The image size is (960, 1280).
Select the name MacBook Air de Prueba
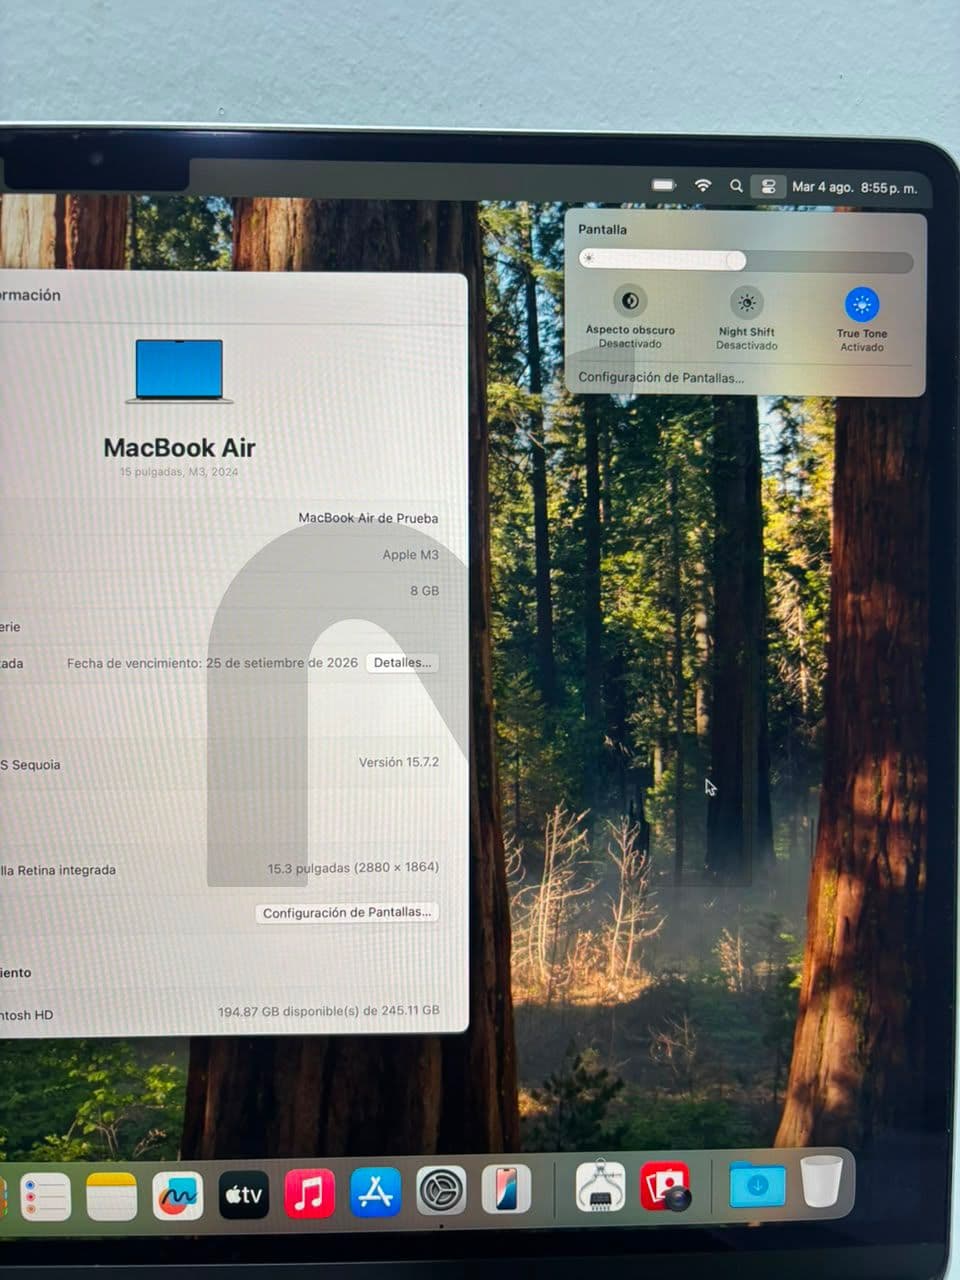click(368, 518)
